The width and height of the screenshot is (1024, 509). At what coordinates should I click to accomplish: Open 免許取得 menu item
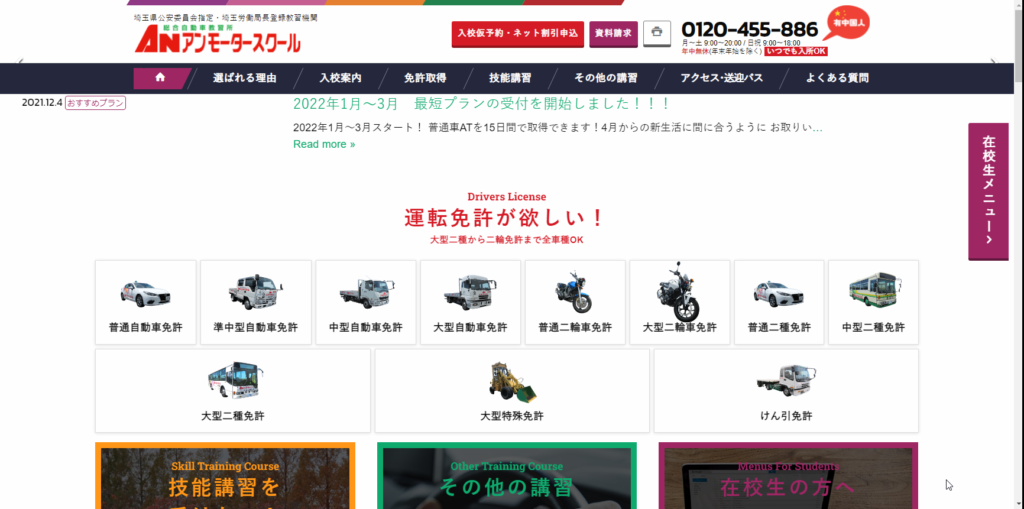pyautogui.click(x=425, y=78)
